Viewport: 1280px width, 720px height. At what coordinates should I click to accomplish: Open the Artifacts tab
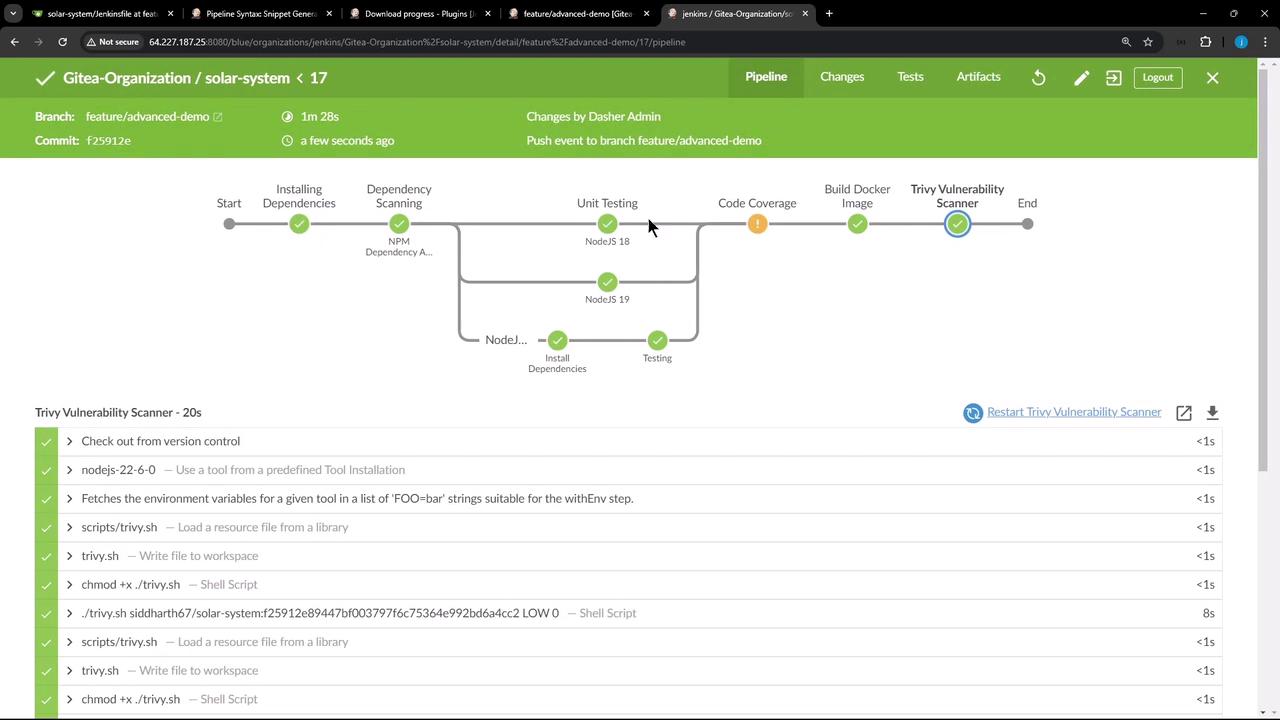(x=978, y=77)
